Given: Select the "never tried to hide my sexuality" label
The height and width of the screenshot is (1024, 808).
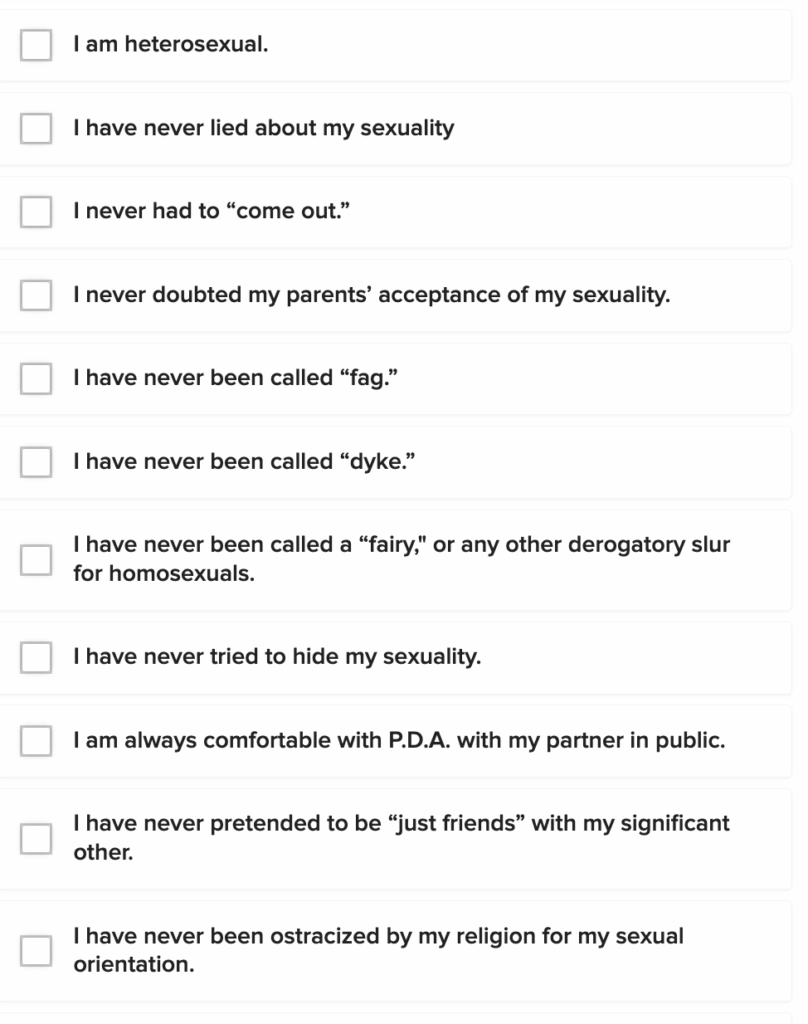Looking at the screenshot, I should (277, 658).
